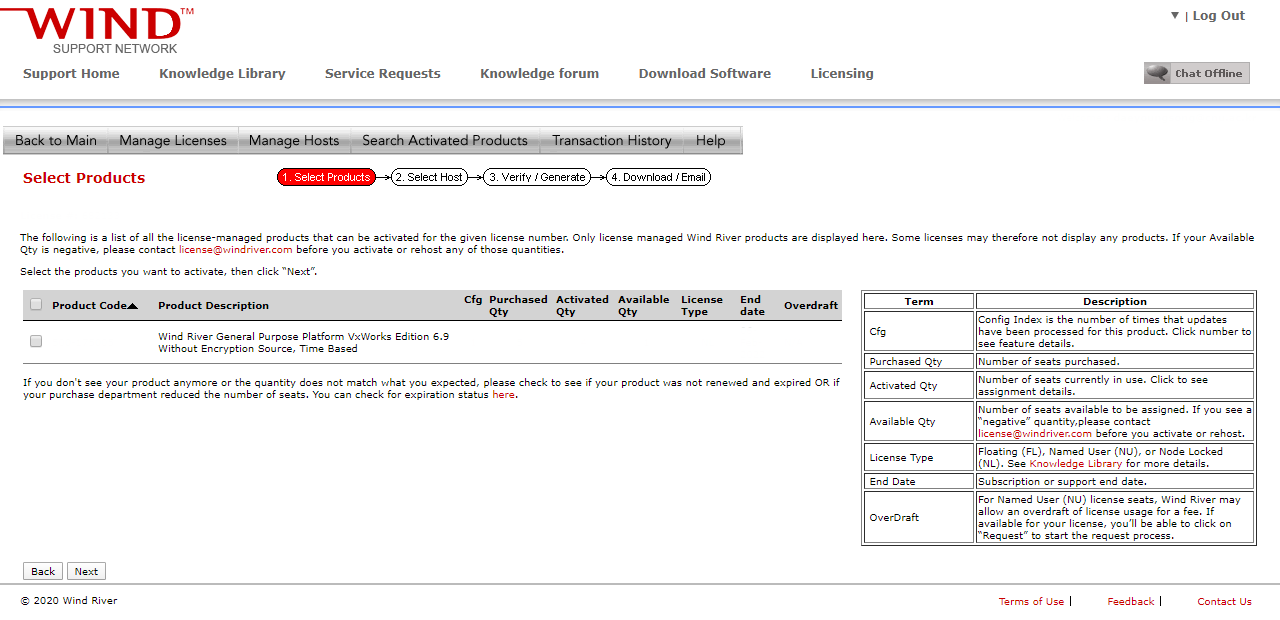
Task: Open the Manage Licenses tab
Action: pos(173,141)
